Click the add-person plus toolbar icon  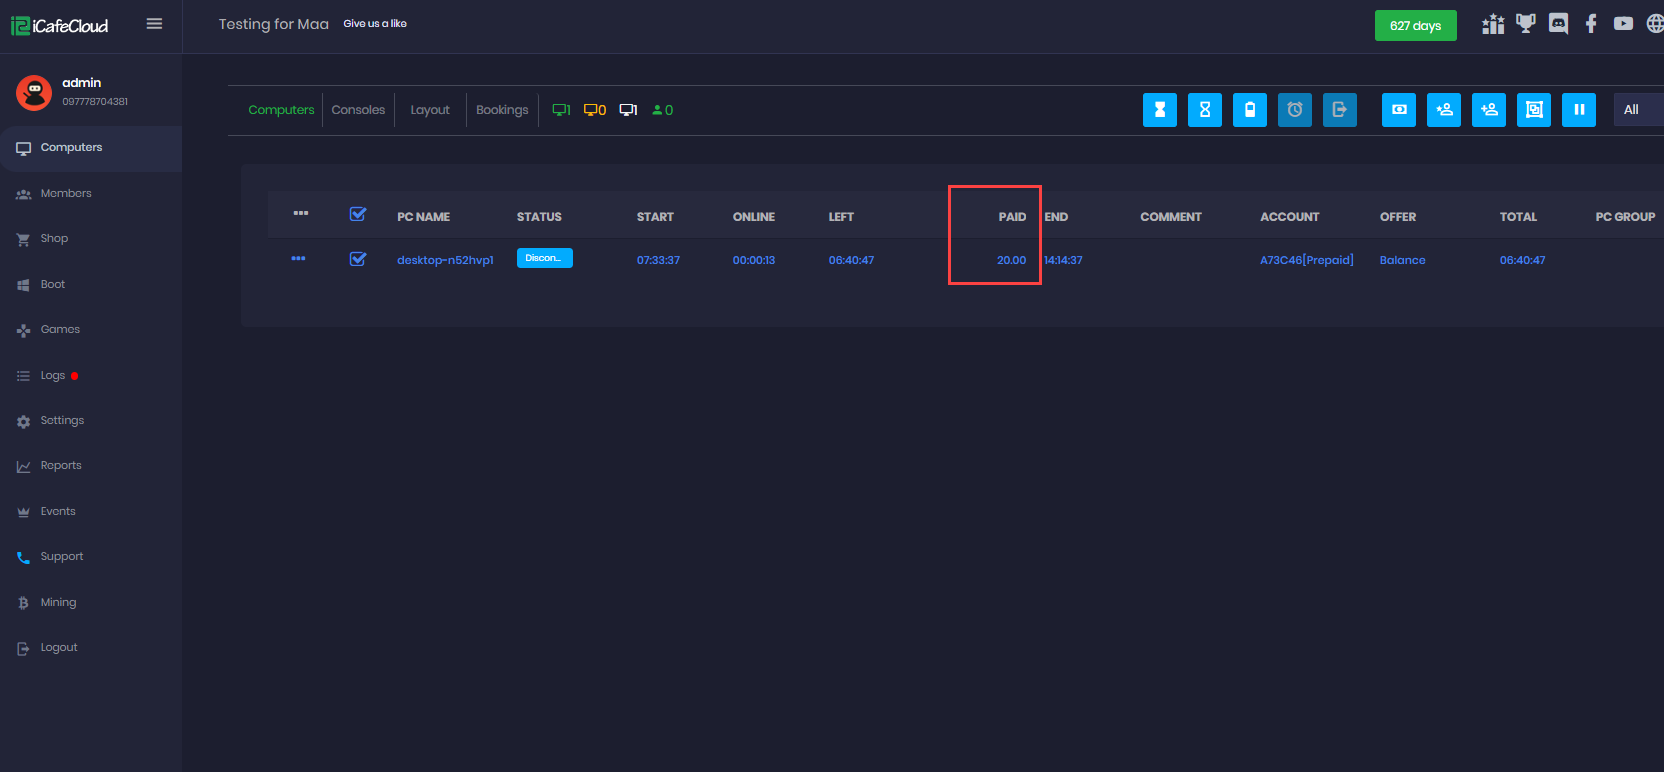point(1443,110)
